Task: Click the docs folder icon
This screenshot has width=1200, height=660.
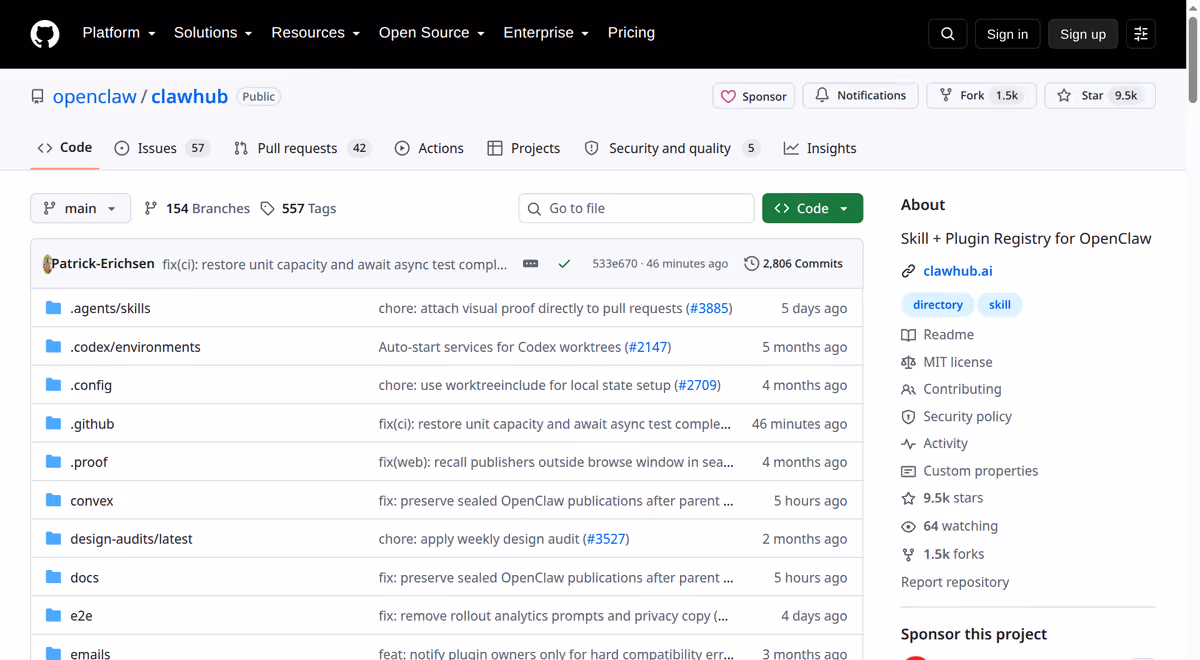Action: point(54,577)
